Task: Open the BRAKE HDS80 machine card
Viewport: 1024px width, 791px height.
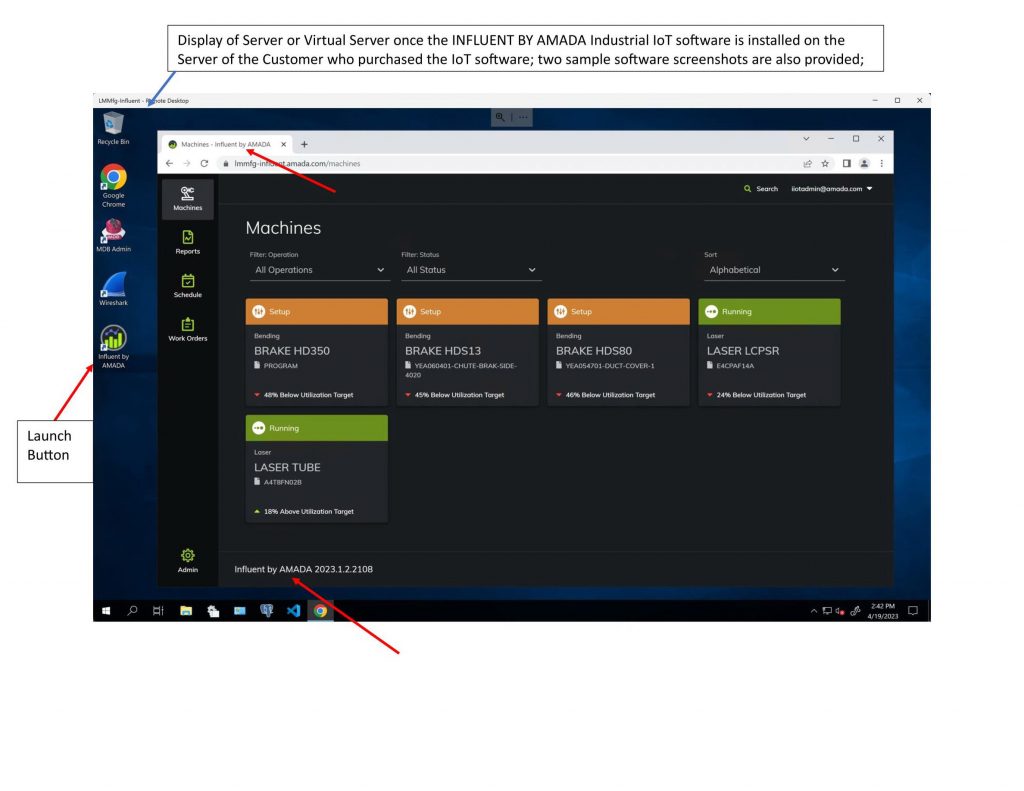Action: point(618,352)
